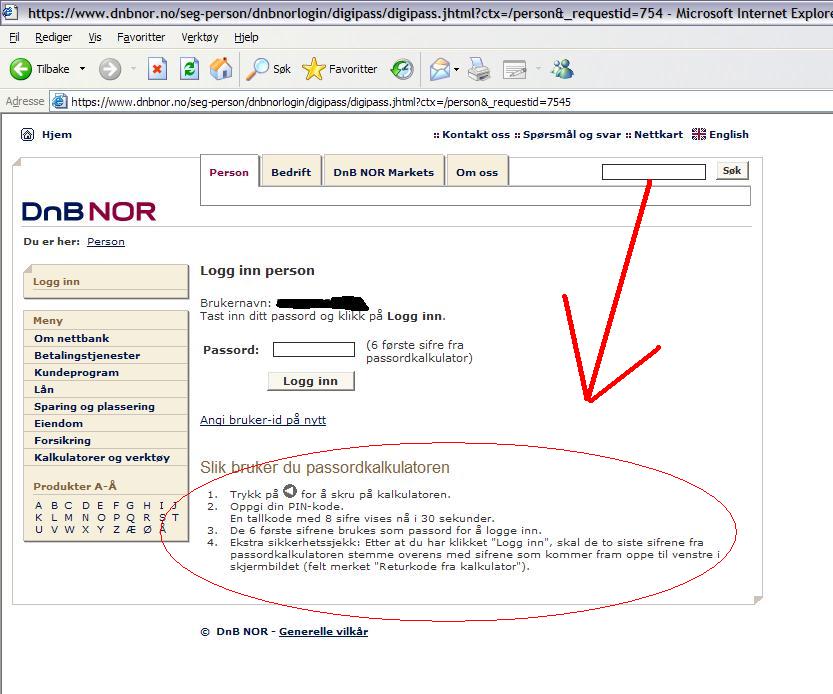Switch to the Bedrift tab
This screenshot has height=694, width=833.
[x=291, y=172]
